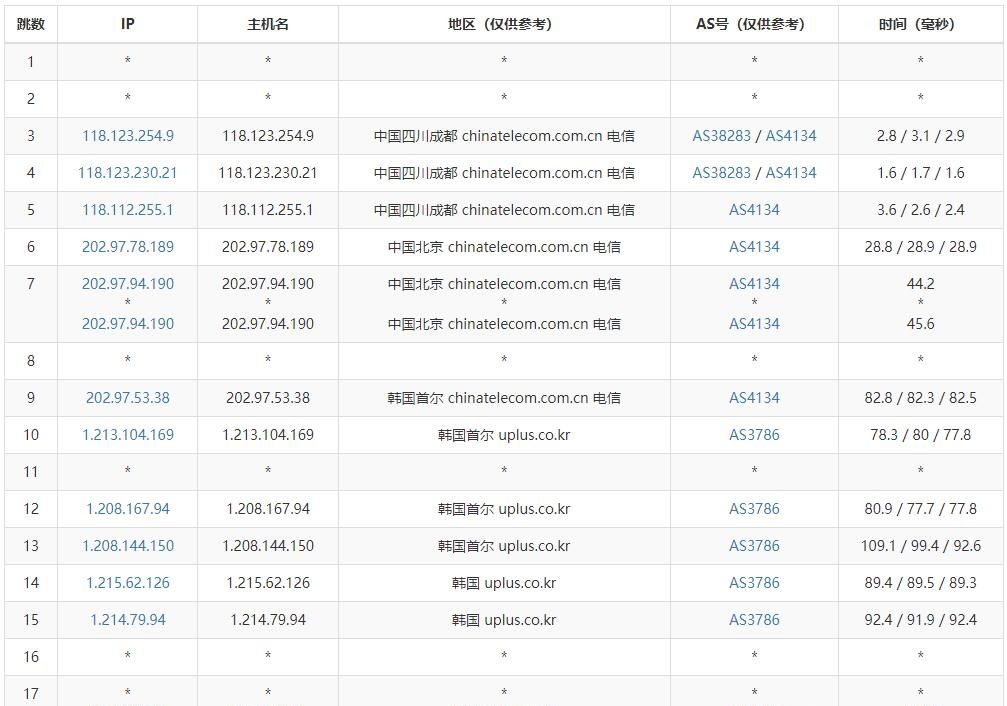Open the first 202.97.94.190 IP link in hop 7

coord(128,284)
